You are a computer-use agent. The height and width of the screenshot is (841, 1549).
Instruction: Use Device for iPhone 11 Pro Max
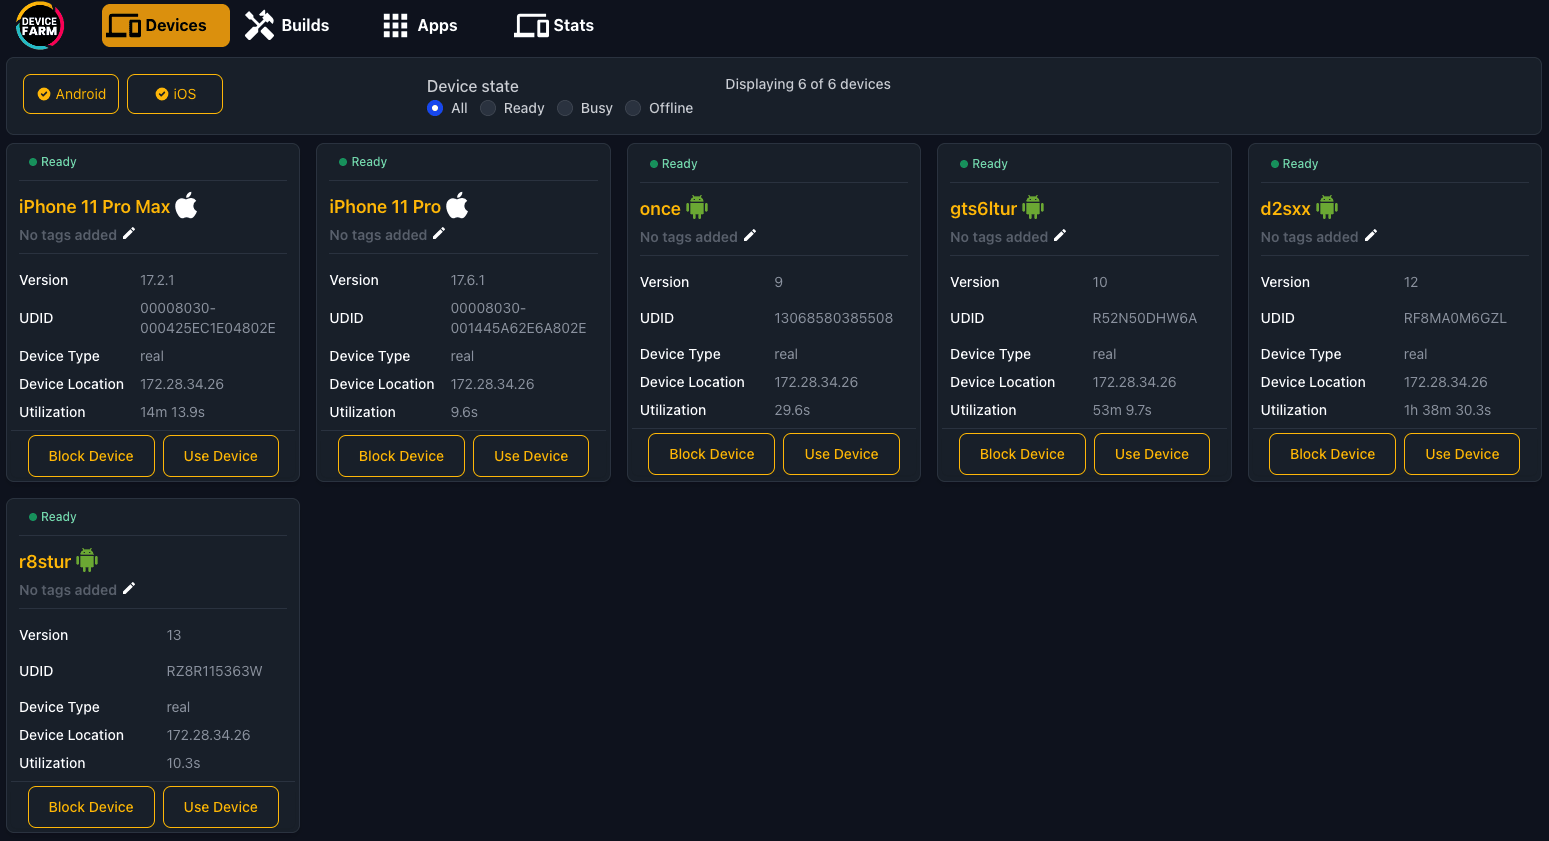coord(221,456)
